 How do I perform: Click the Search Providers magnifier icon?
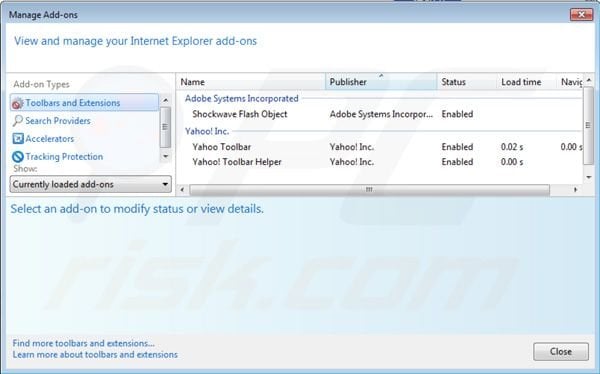click(x=18, y=121)
